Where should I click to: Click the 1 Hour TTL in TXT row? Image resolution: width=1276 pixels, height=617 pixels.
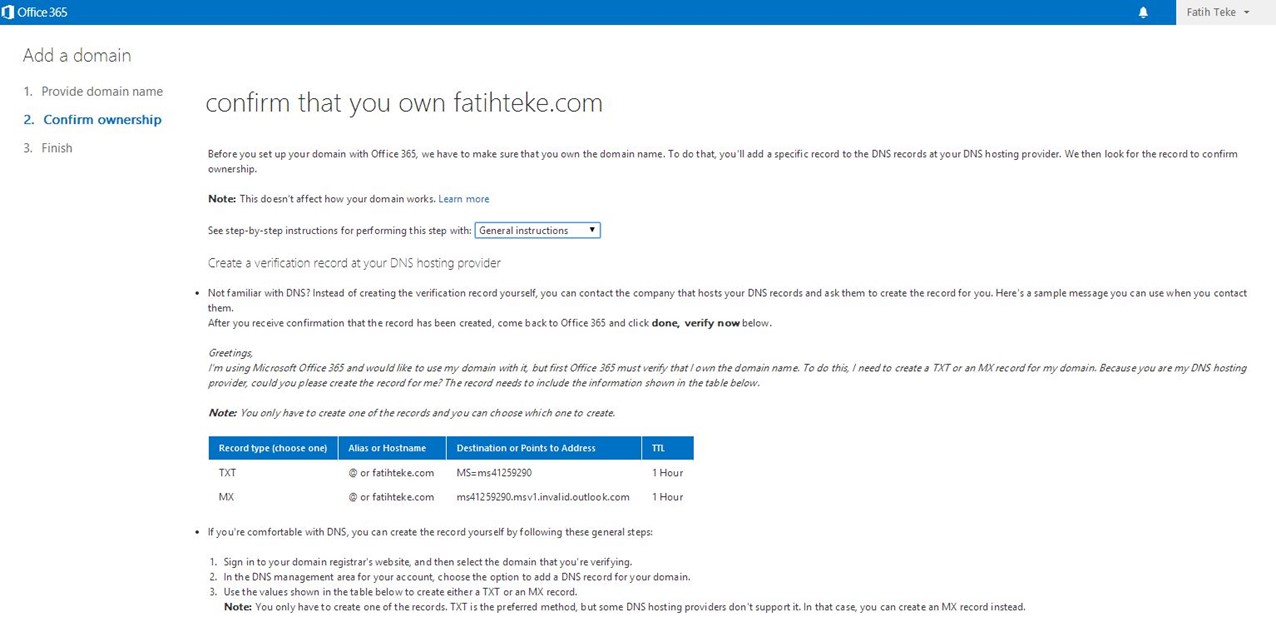tap(668, 472)
